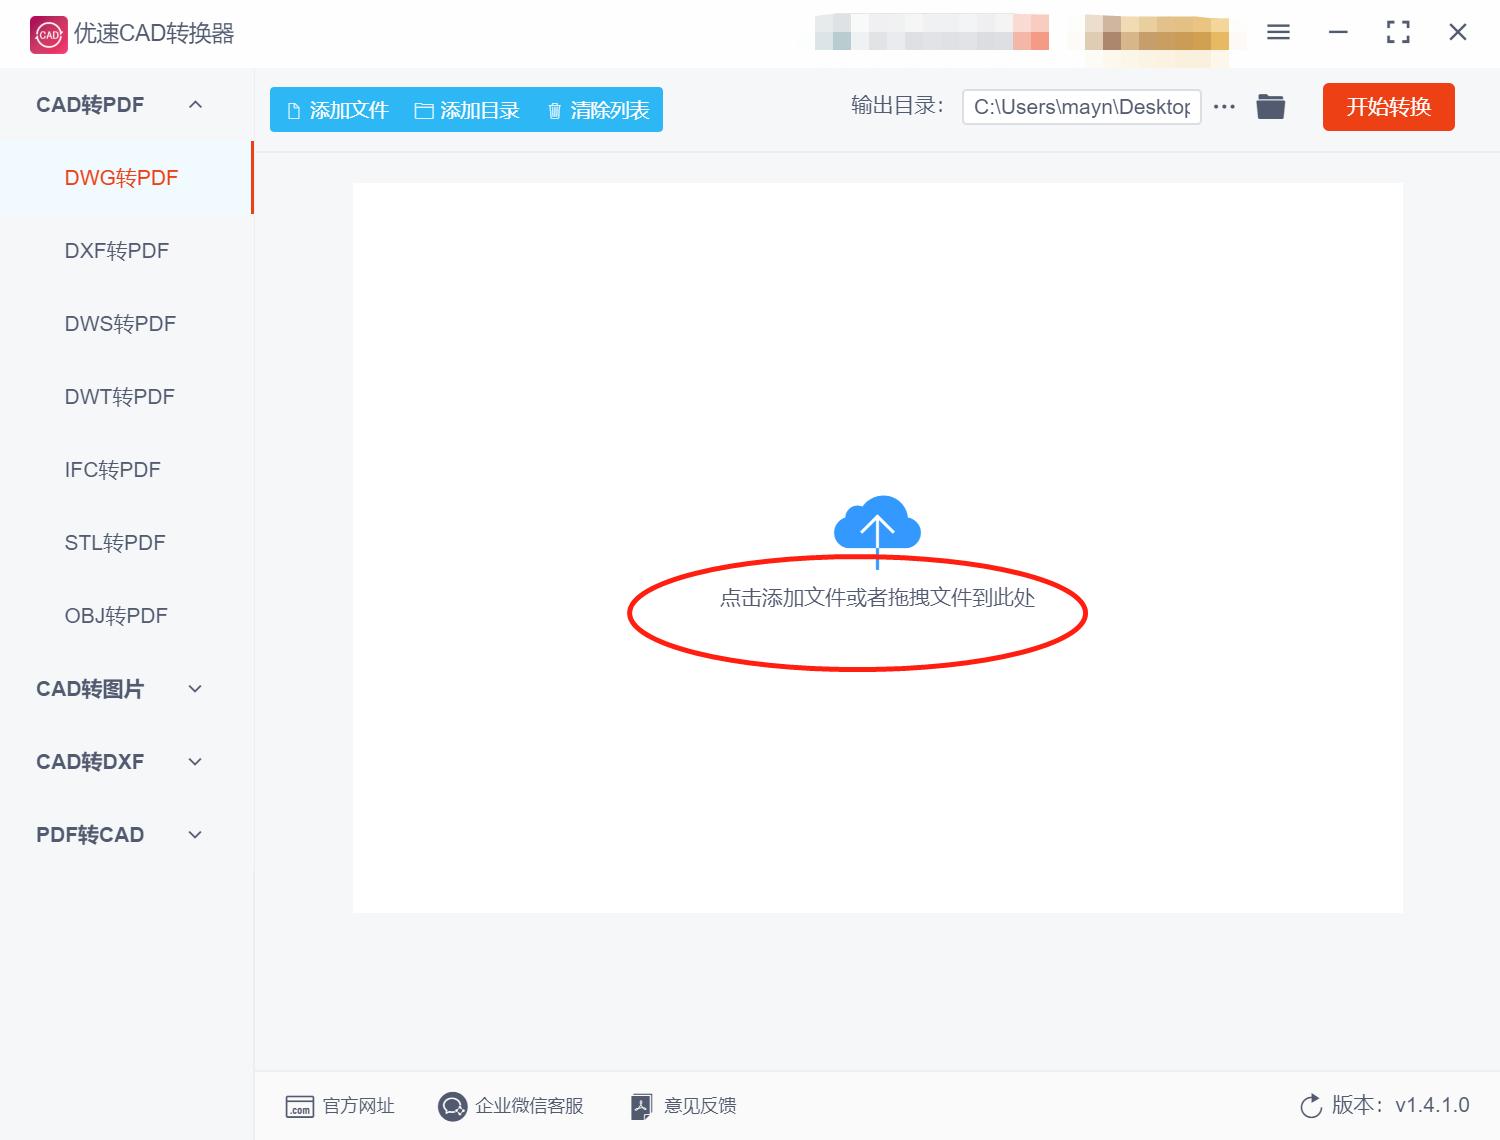
Task: Select the STL转PDF option
Action: point(115,542)
